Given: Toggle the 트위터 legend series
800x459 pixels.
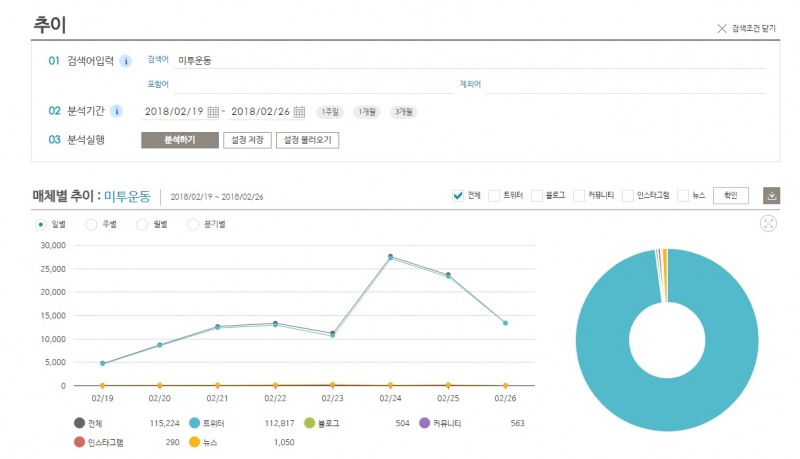Looking at the screenshot, I should coord(195,423).
